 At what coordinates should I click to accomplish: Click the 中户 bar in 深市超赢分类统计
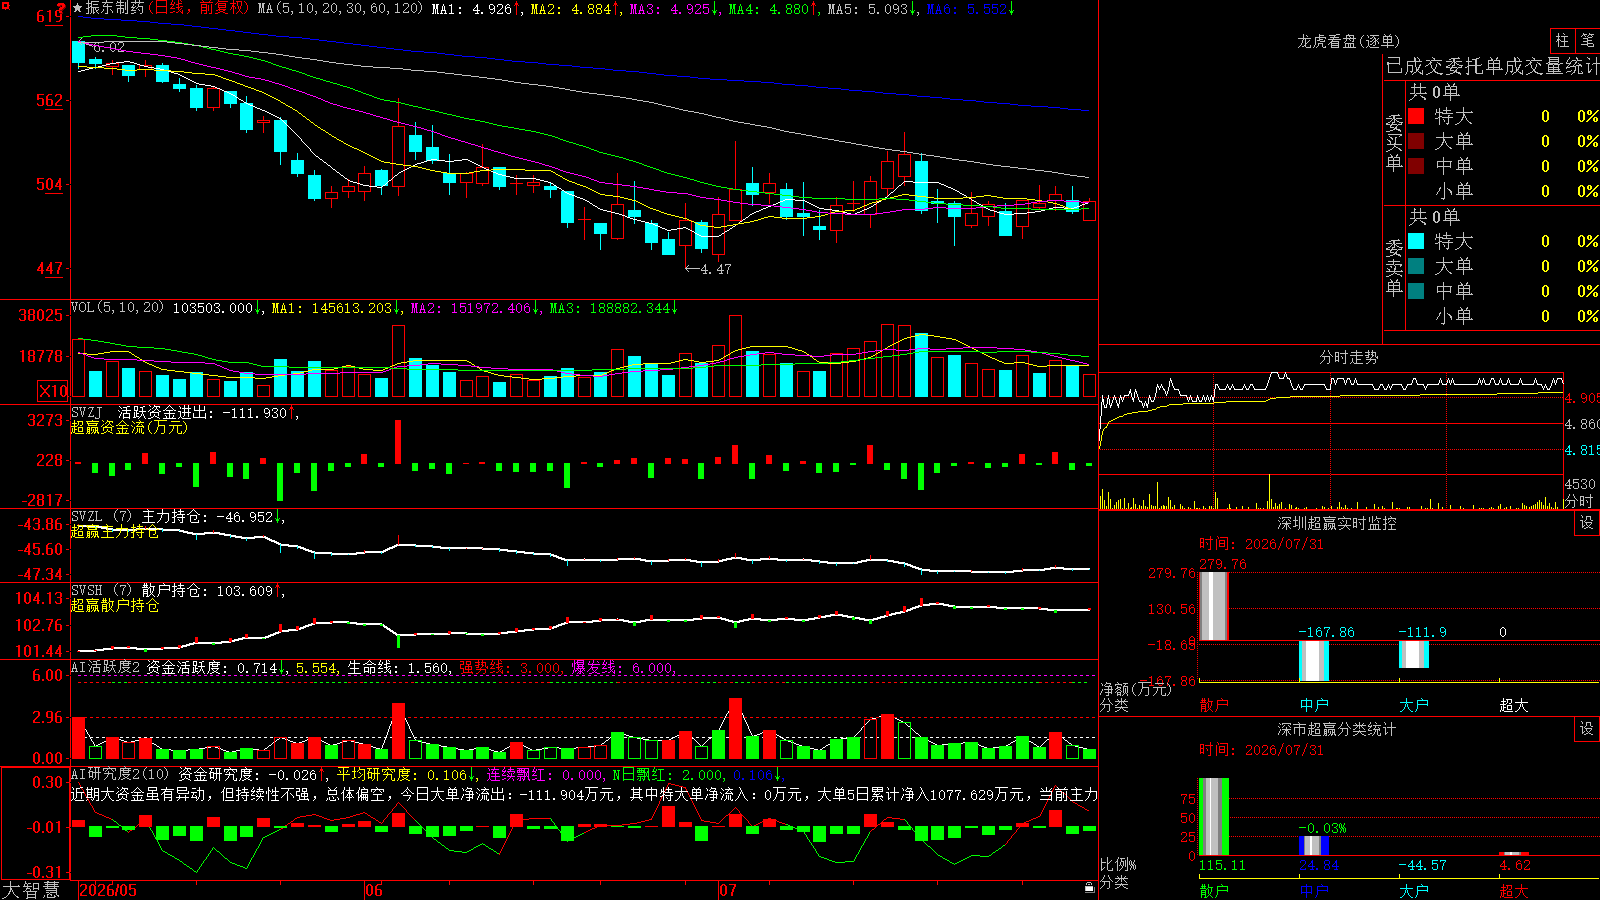point(1314,846)
